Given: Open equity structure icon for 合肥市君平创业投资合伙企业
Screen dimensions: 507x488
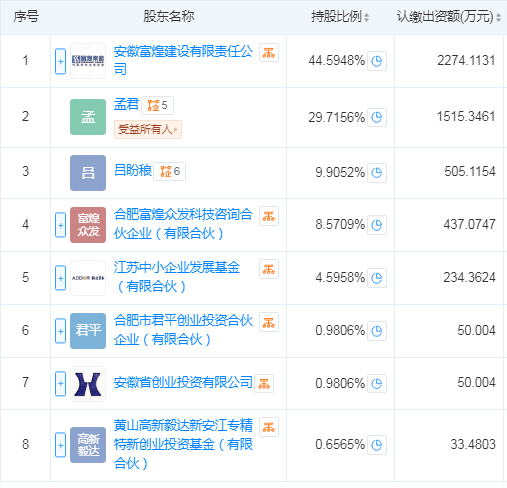Looking at the screenshot, I should click(x=269, y=322).
